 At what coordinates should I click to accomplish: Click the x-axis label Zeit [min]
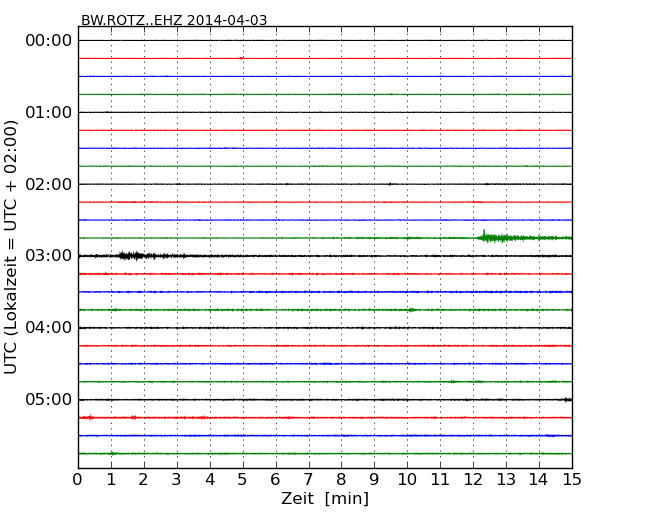[x=325, y=498]
